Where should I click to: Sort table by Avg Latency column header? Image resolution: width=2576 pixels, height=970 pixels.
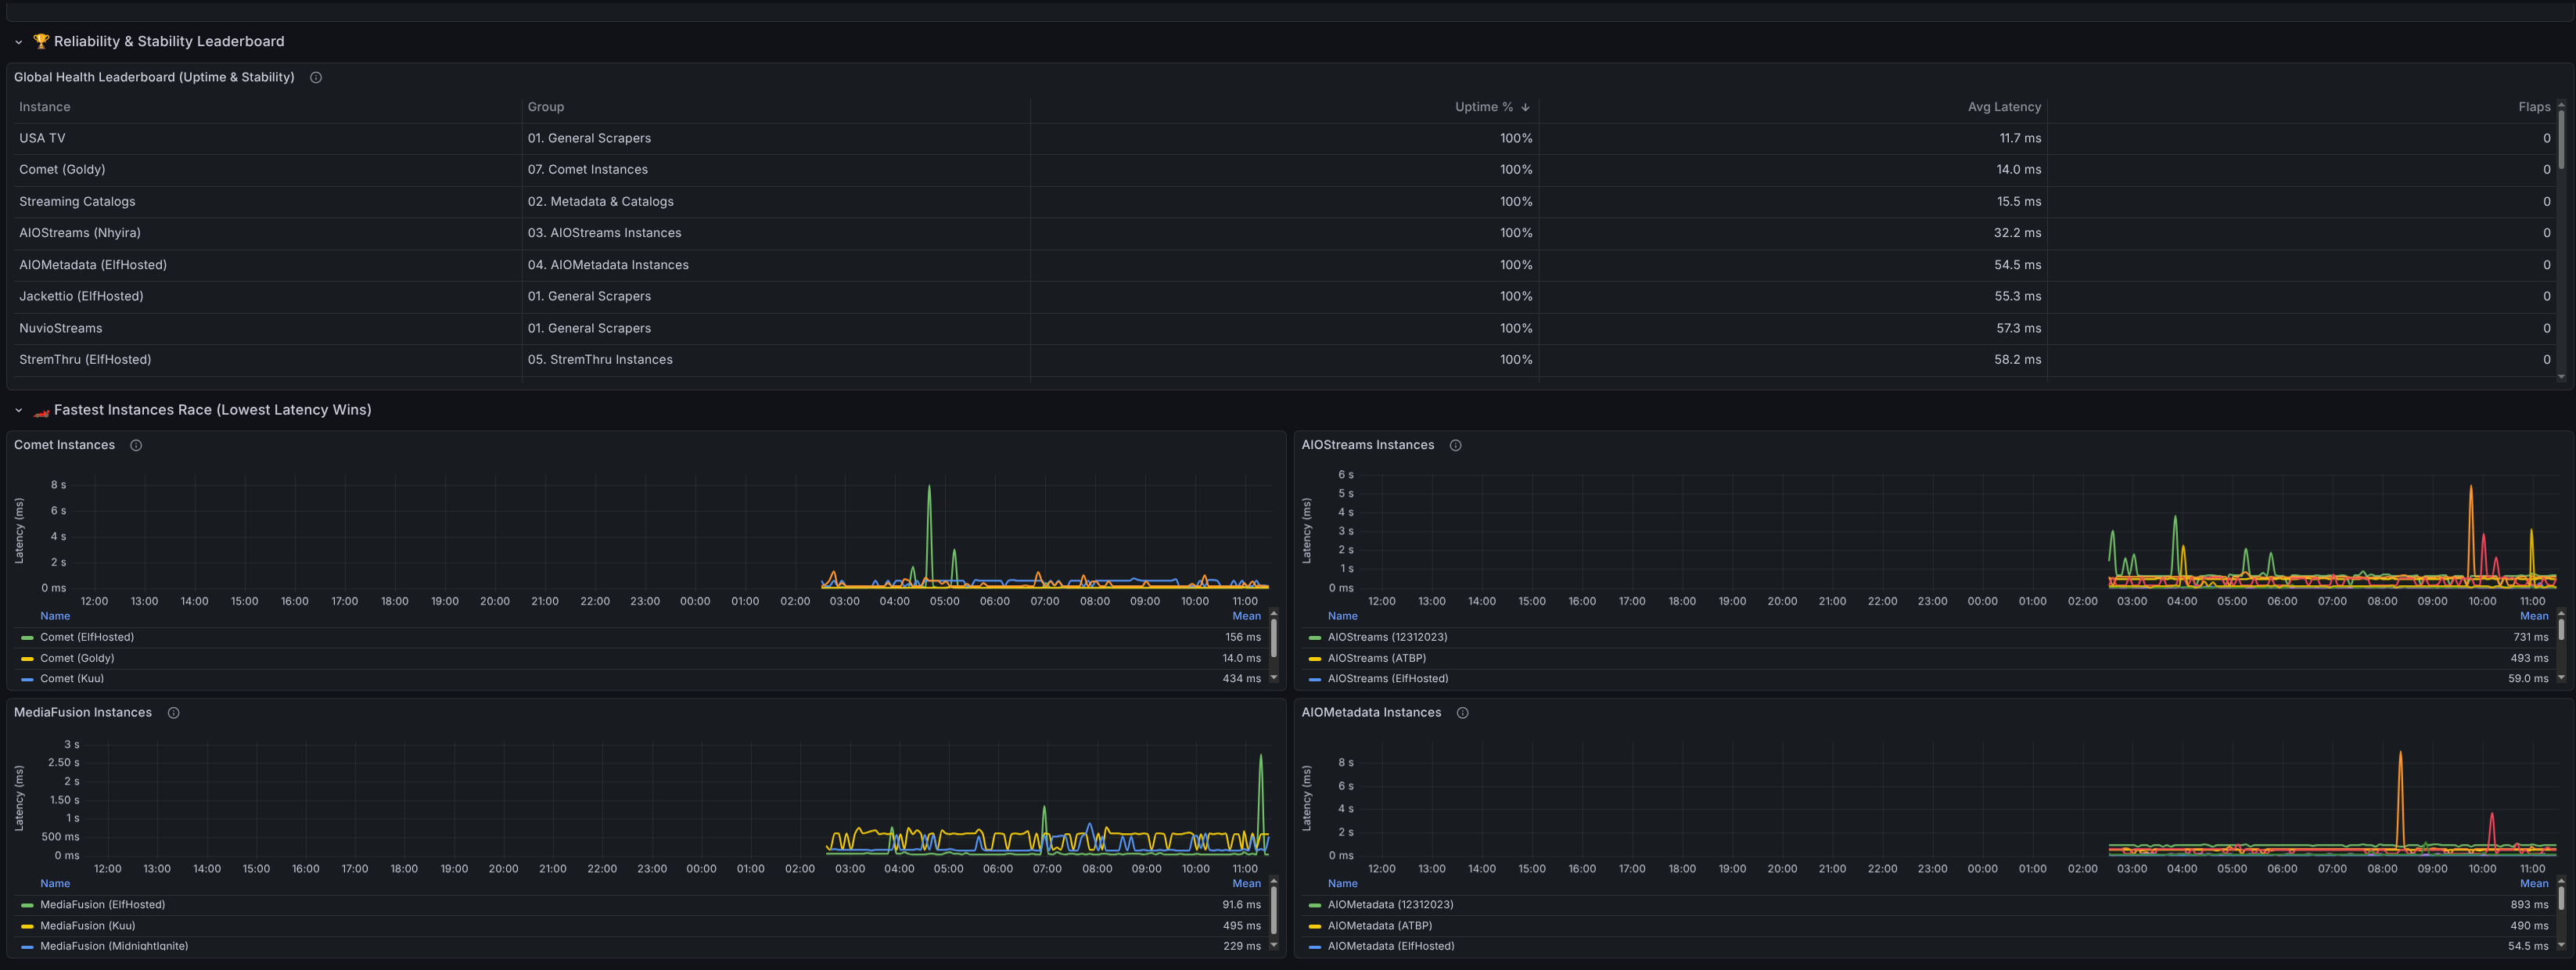tap(2004, 107)
